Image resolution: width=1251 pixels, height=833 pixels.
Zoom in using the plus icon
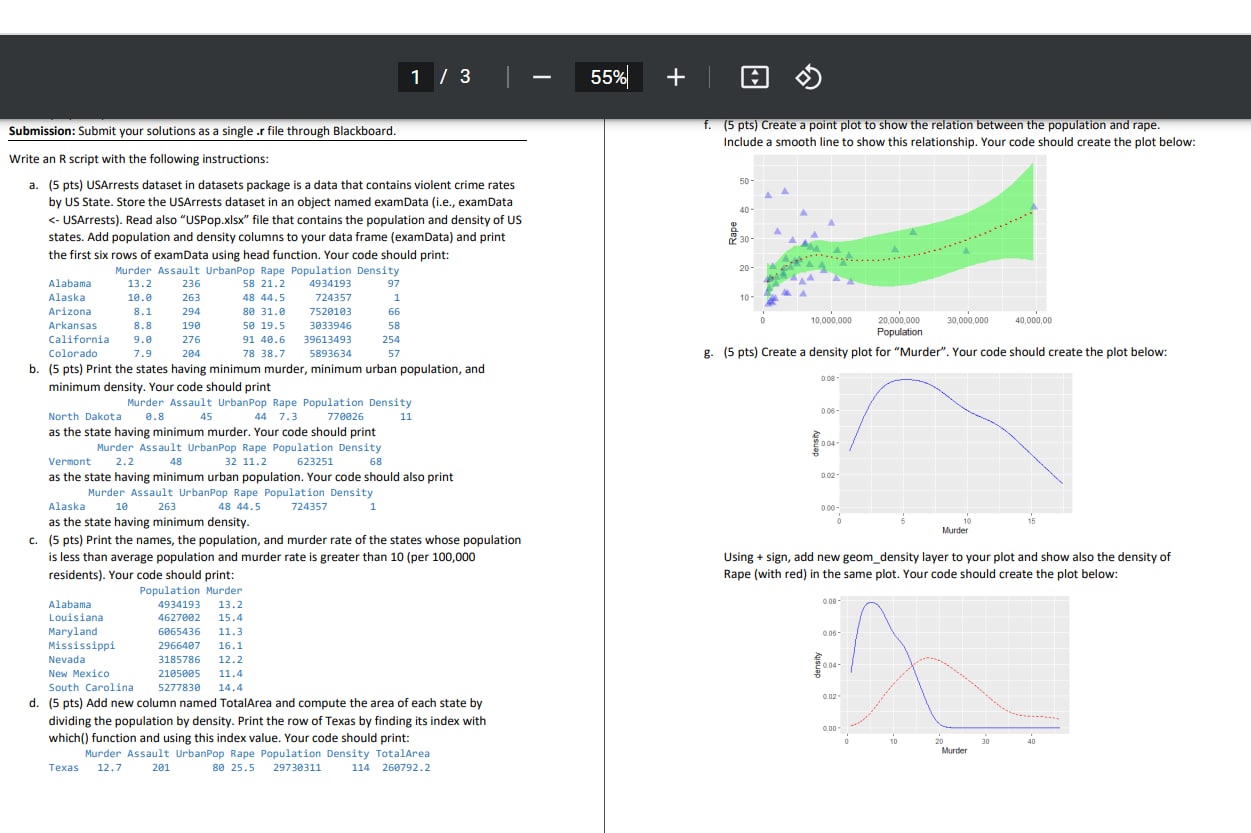click(675, 76)
